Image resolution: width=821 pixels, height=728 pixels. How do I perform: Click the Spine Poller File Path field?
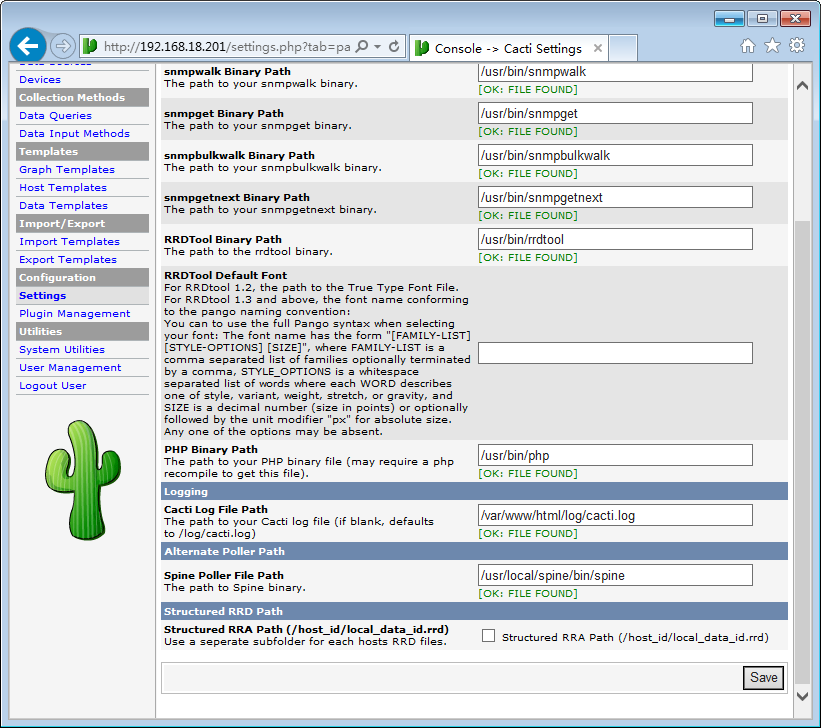point(615,575)
